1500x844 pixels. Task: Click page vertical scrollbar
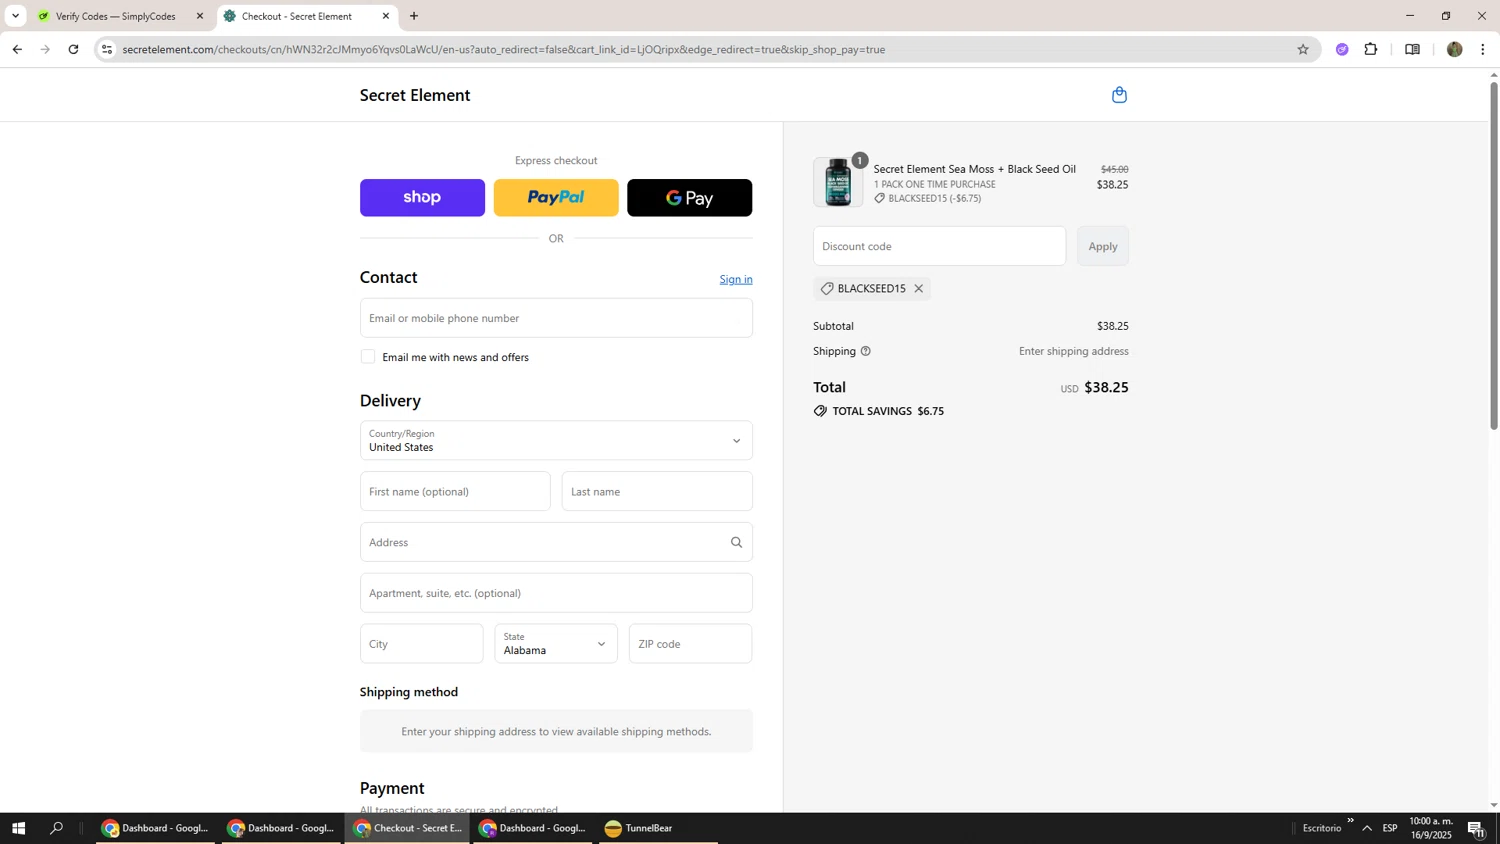(x=1494, y=255)
